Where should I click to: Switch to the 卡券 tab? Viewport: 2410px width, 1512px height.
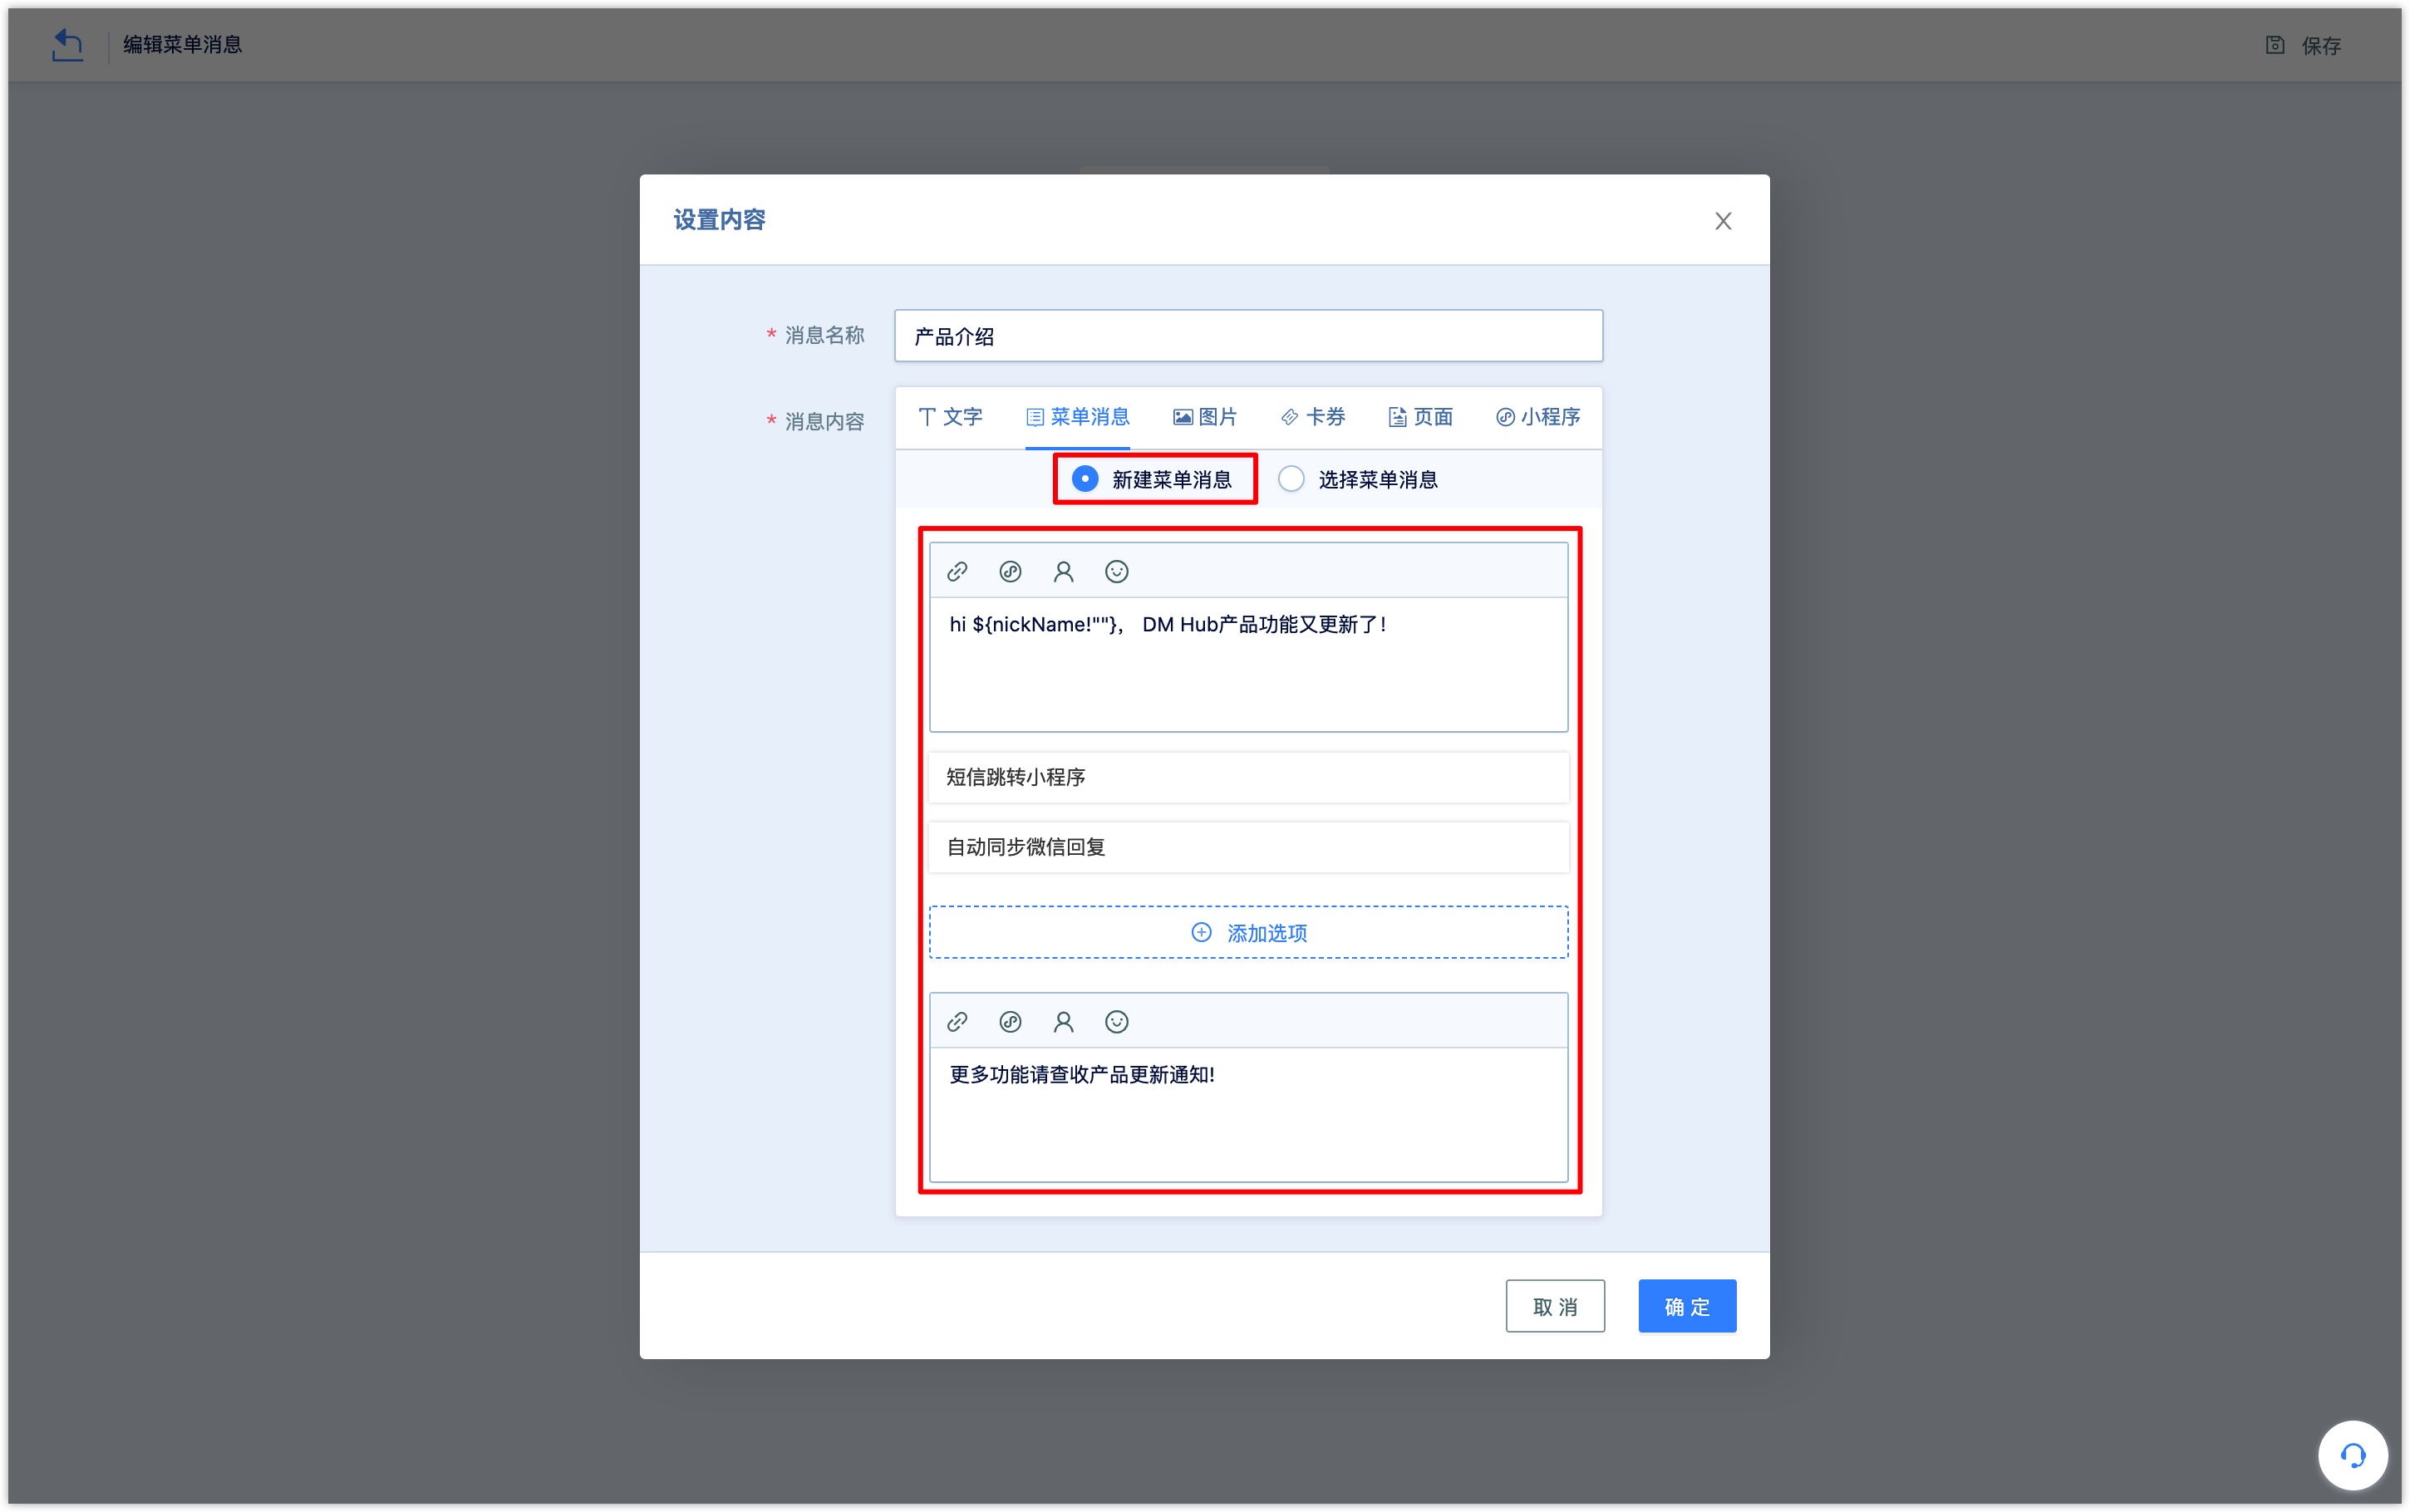pyautogui.click(x=1313, y=417)
